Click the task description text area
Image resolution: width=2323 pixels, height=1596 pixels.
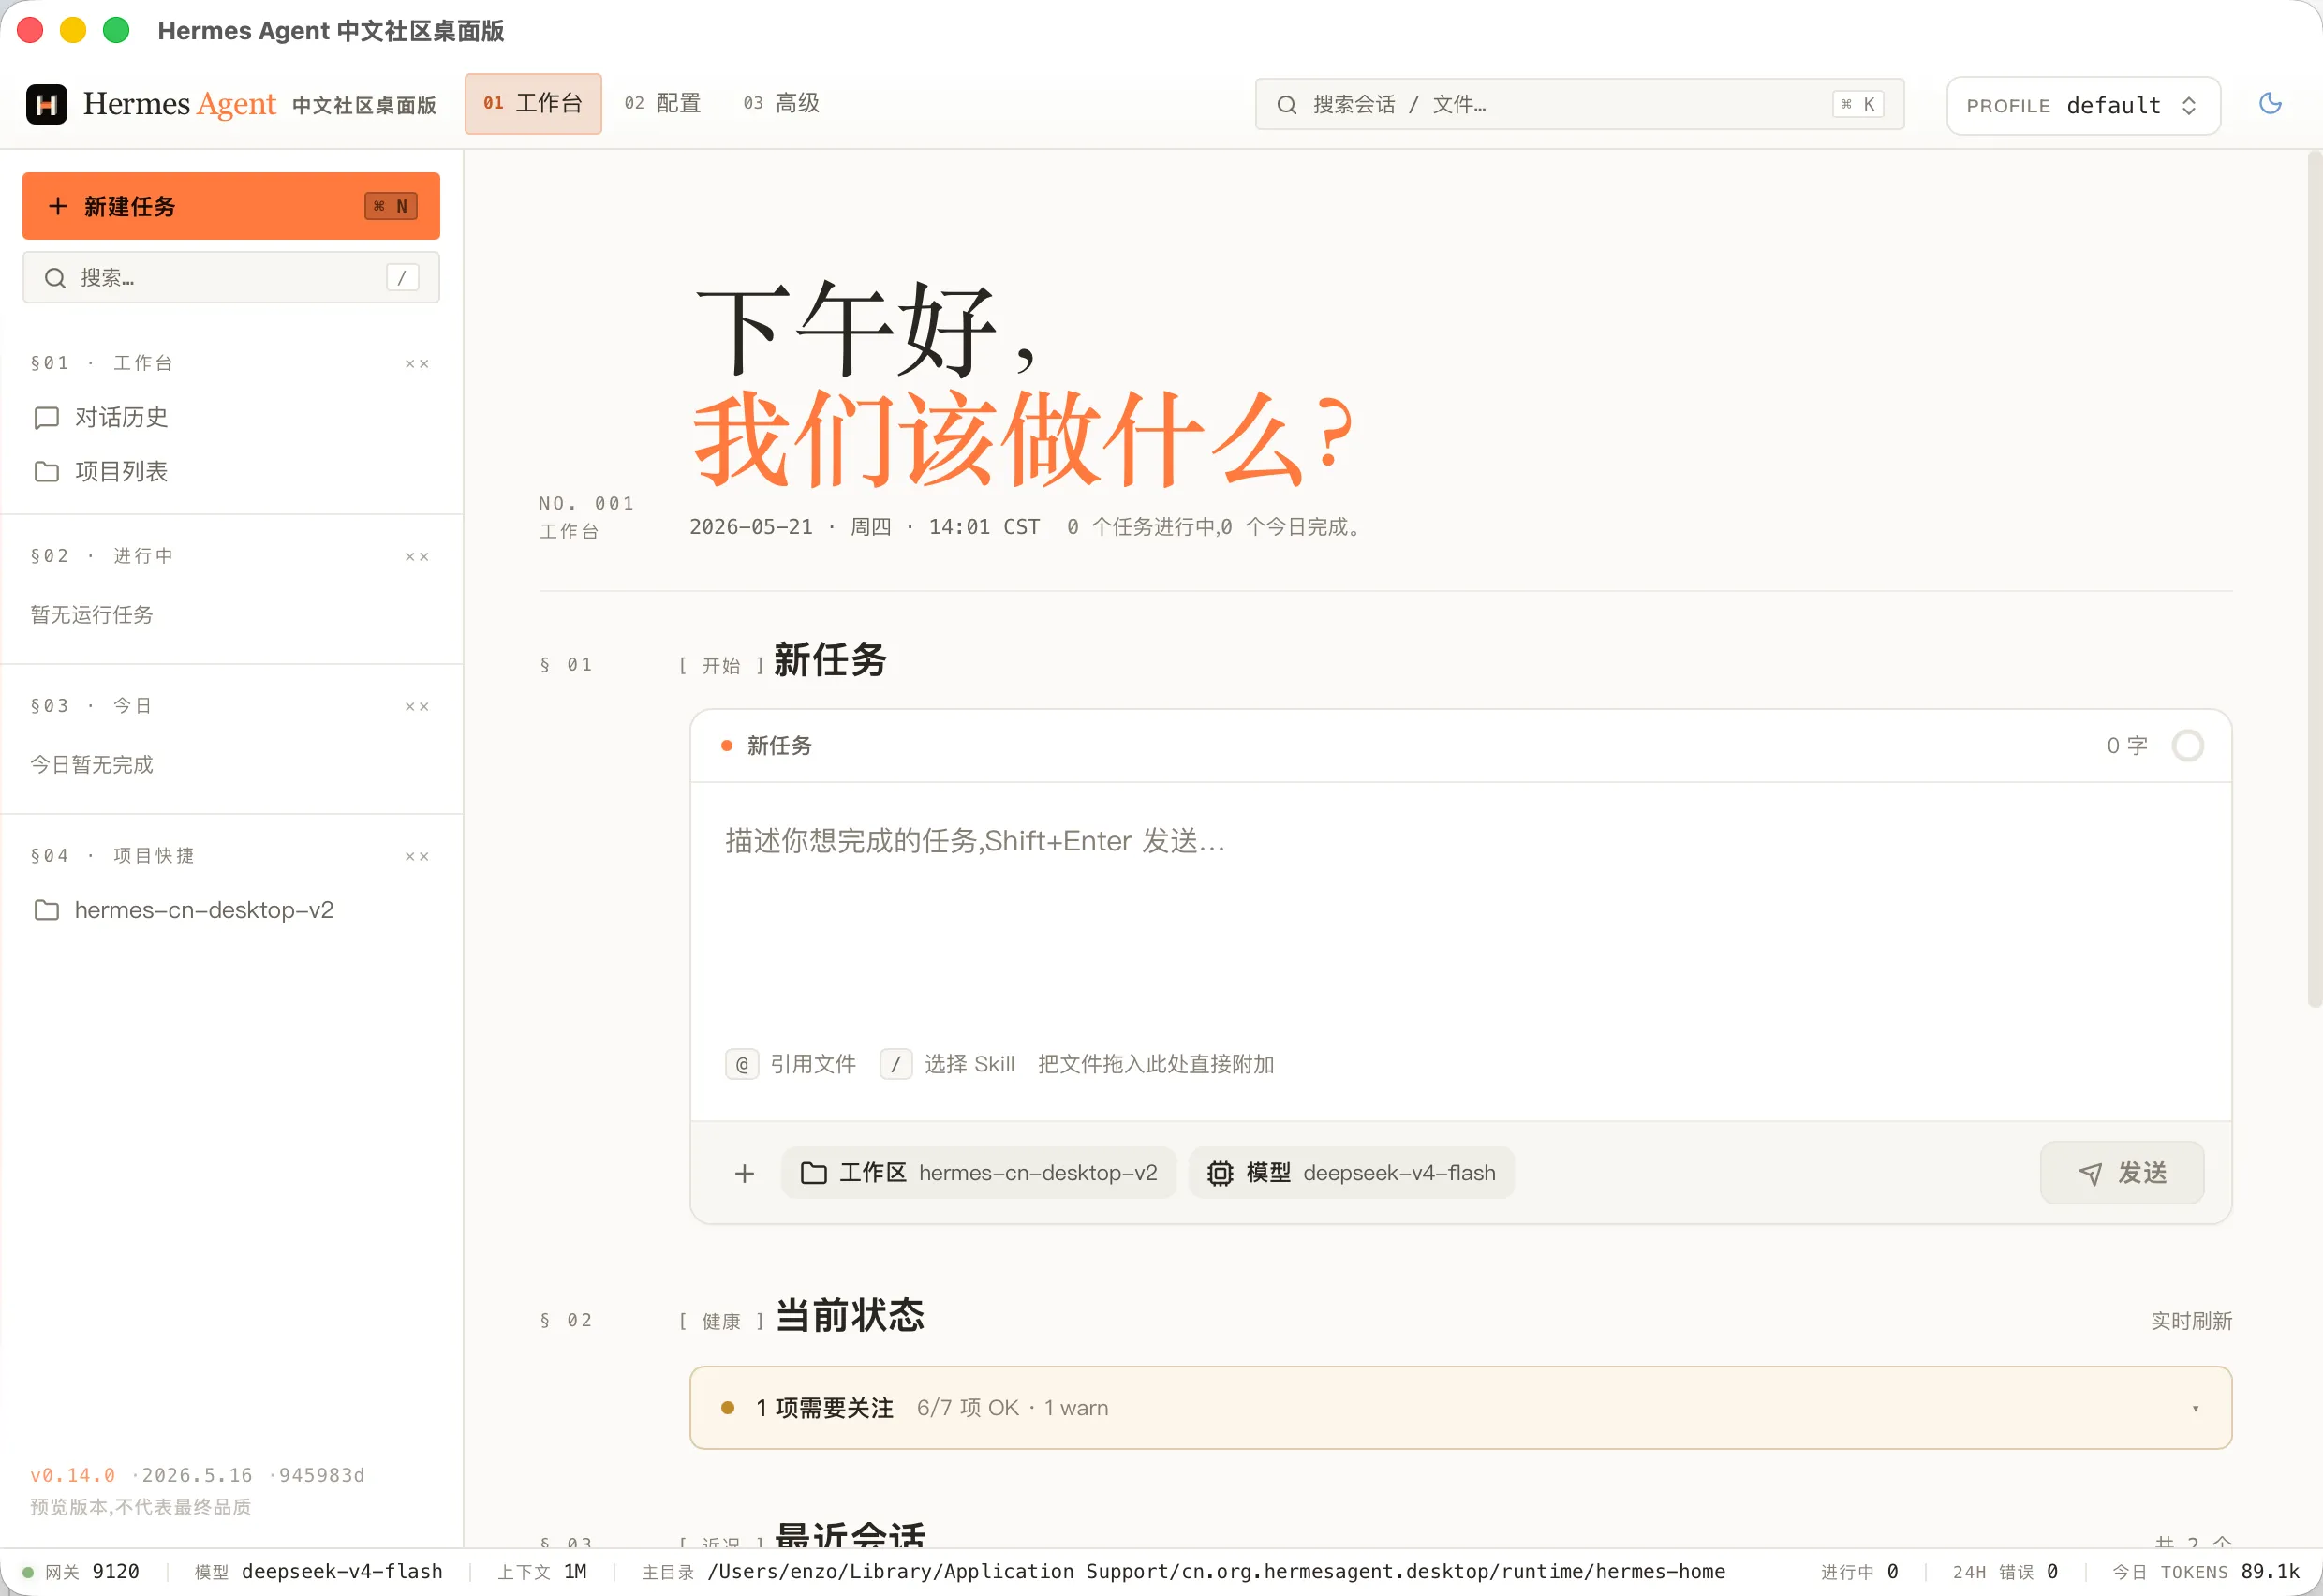pyautogui.click(x=1460, y=910)
